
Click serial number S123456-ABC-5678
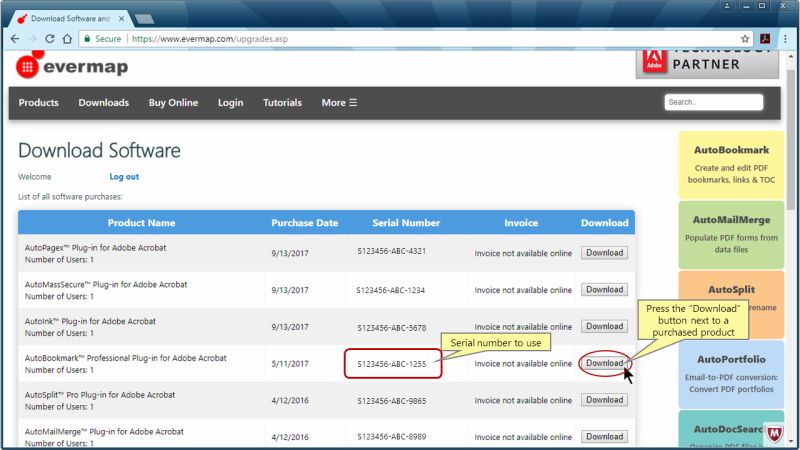392,328
